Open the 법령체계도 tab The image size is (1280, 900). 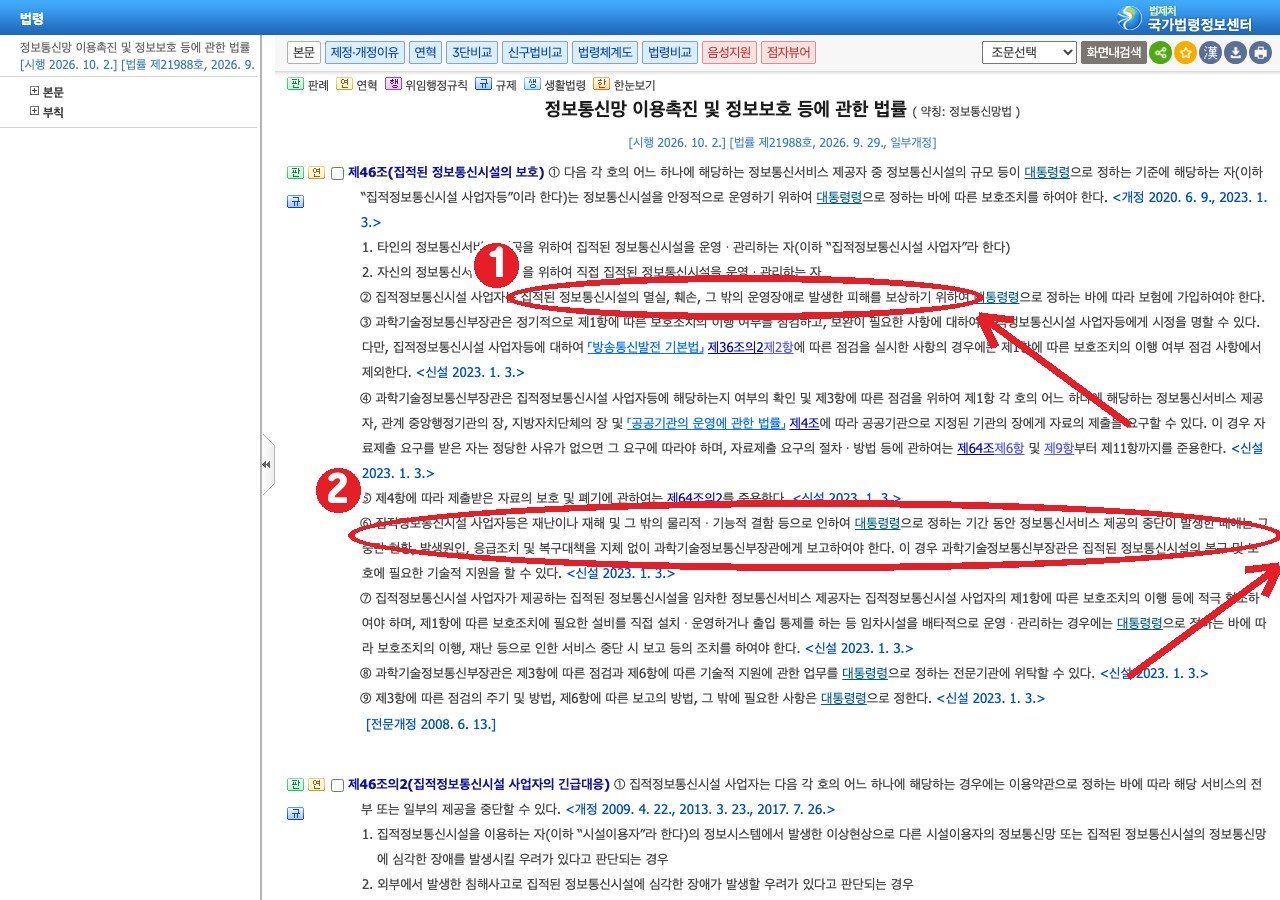pos(605,52)
